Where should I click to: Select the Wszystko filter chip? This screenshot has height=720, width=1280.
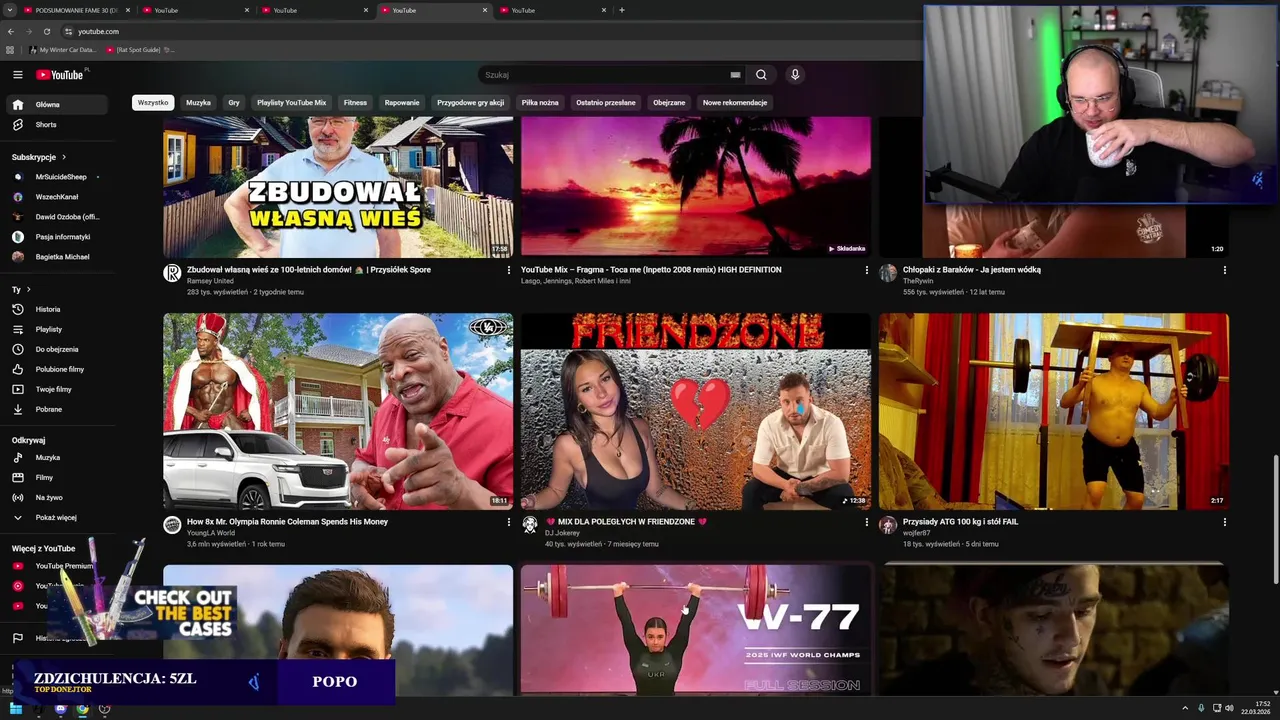pos(153,102)
